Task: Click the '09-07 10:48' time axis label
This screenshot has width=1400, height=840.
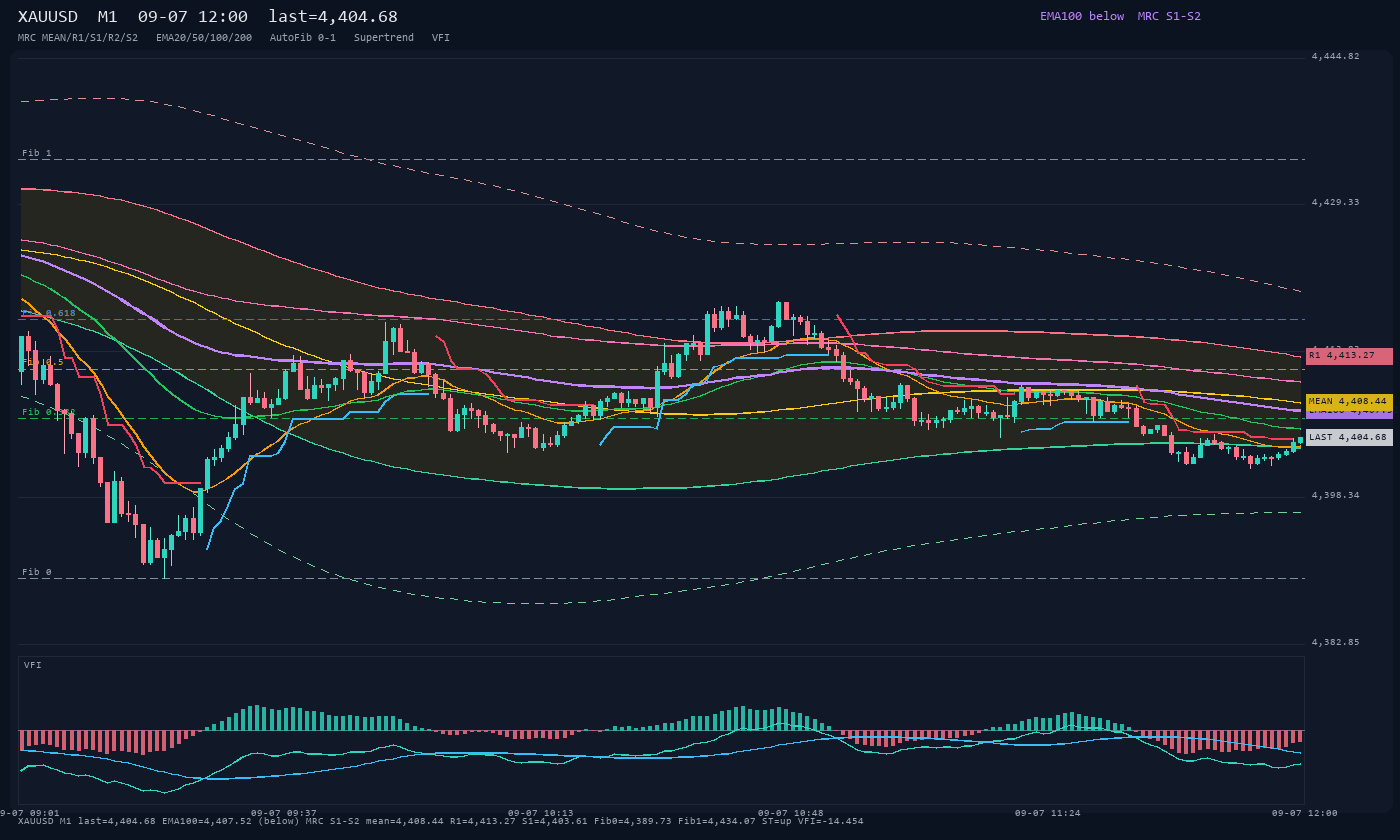Action: pos(791,813)
